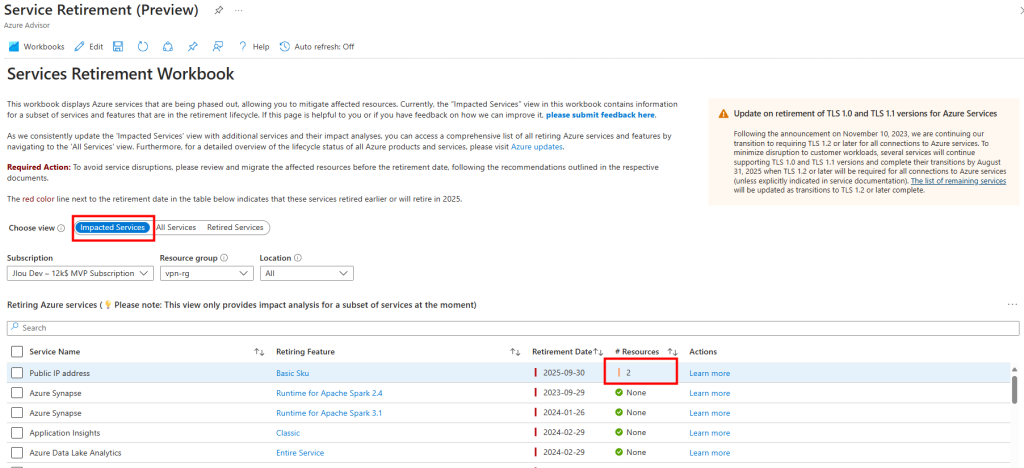Click Learn more for Public IP address
Screen dimensions: 1024x468
point(709,373)
